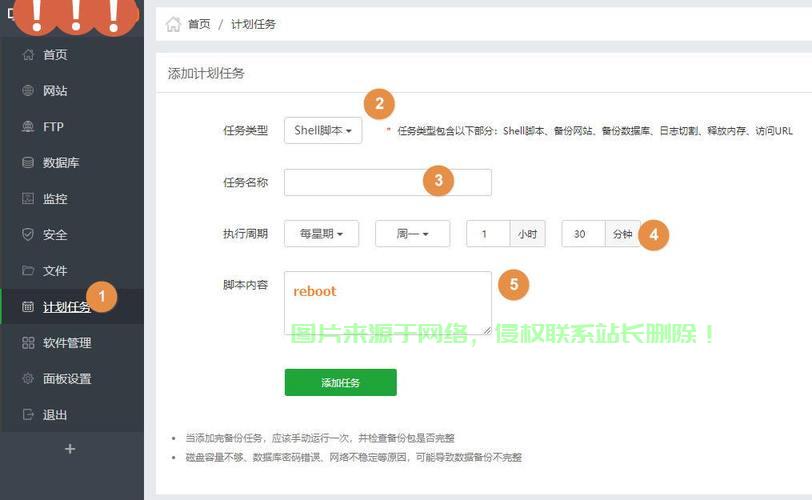Open the 文件 sidebar menu item
This screenshot has height=500, width=812.
[x=72, y=270]
